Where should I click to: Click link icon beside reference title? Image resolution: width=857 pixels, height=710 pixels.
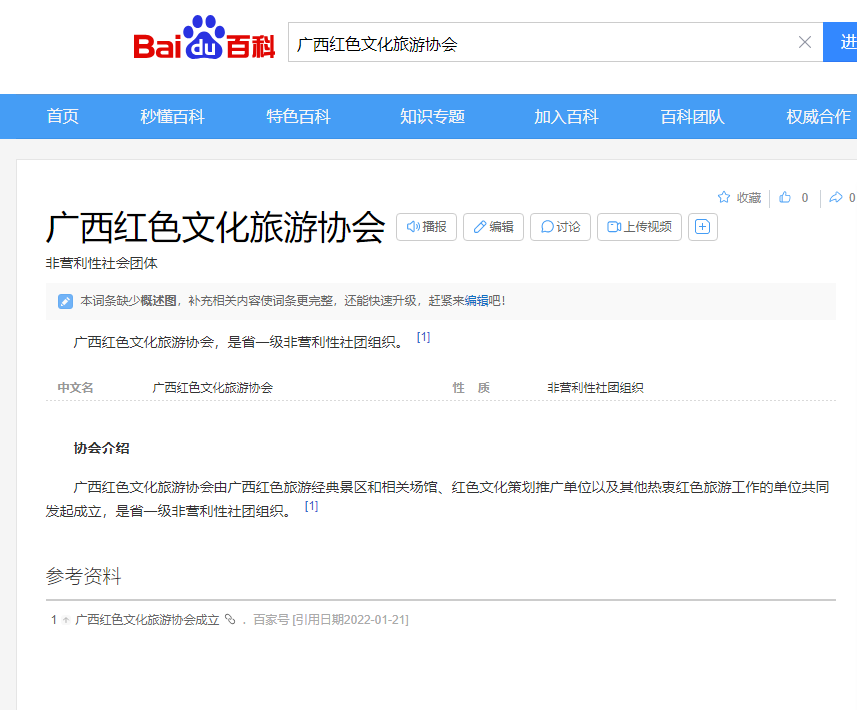(230, 620)
